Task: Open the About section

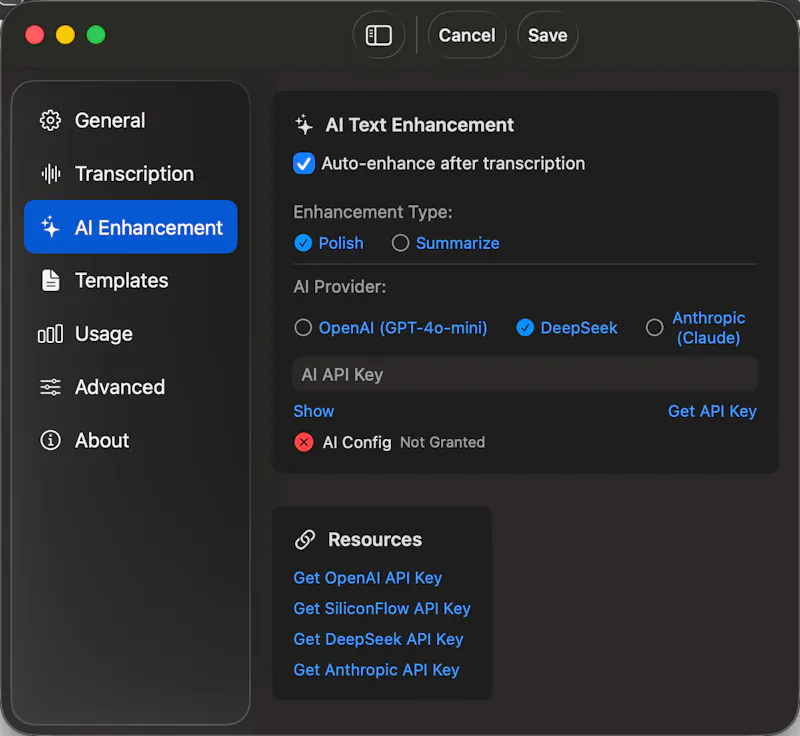Action: click(131, 440)
